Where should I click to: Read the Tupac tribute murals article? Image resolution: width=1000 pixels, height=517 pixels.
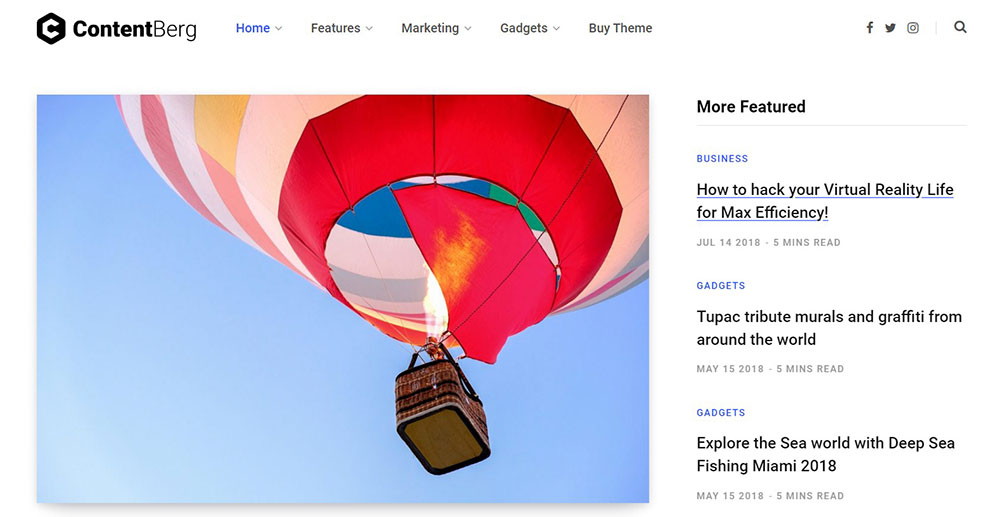(x=829, y=328)
